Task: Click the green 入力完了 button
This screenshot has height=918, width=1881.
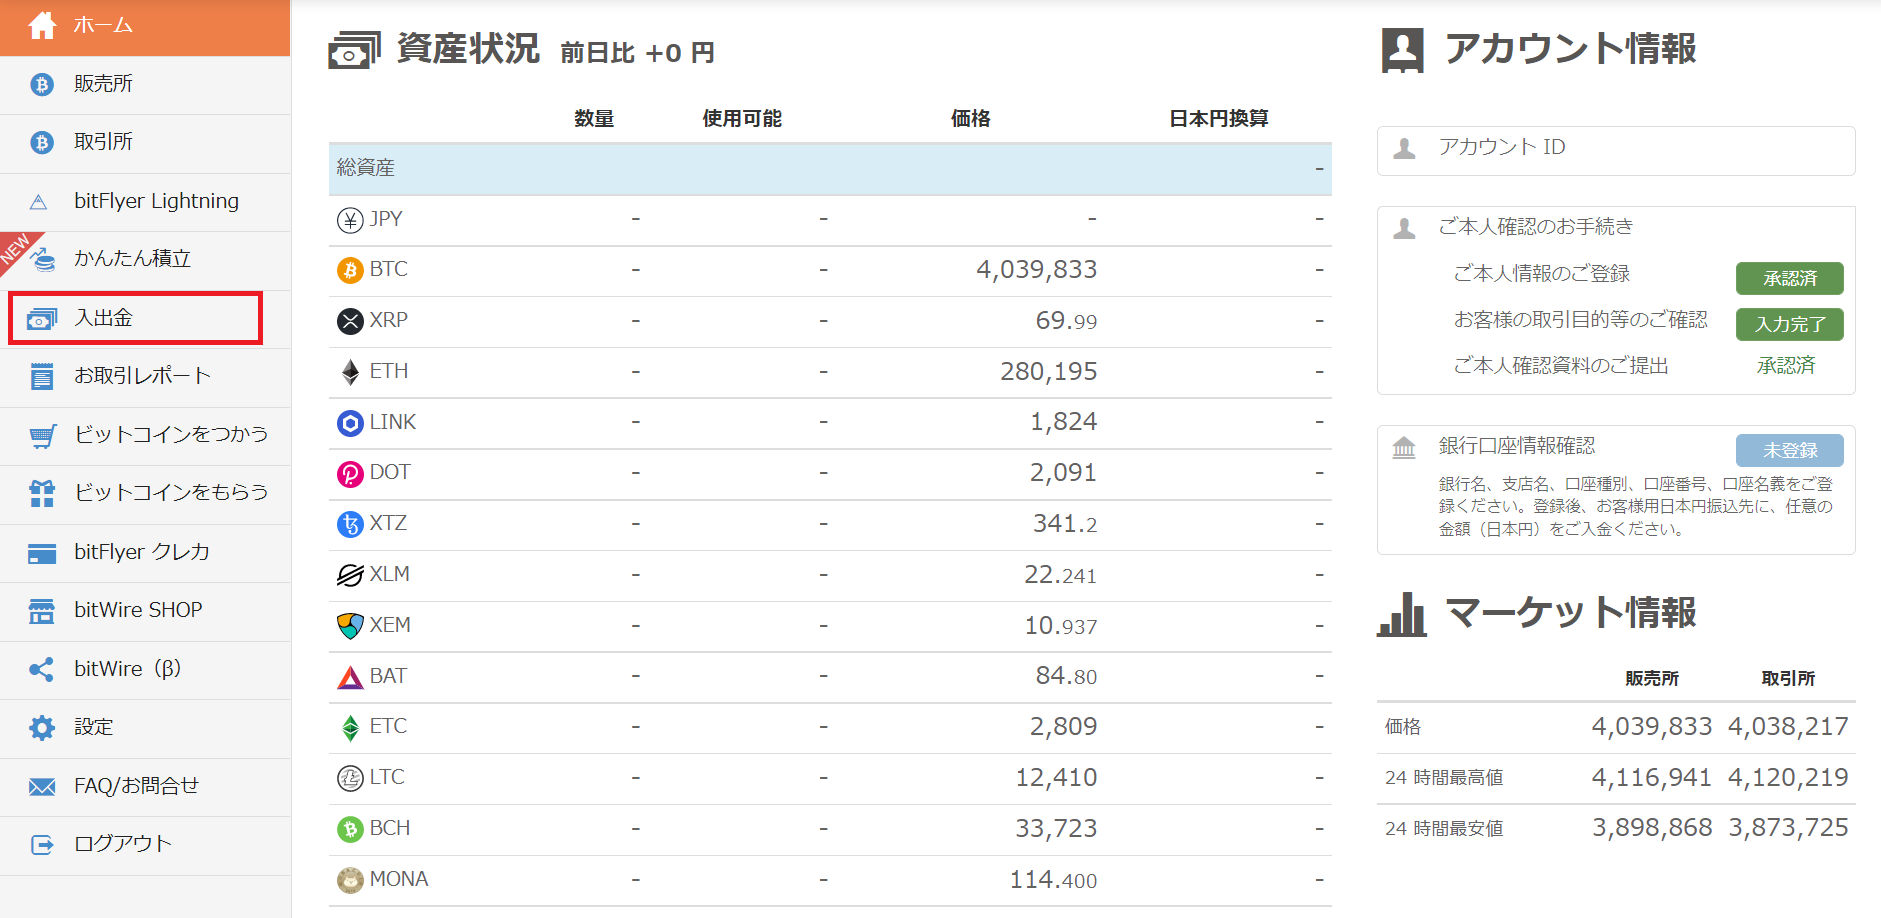Action: (x=1789, y=324)
